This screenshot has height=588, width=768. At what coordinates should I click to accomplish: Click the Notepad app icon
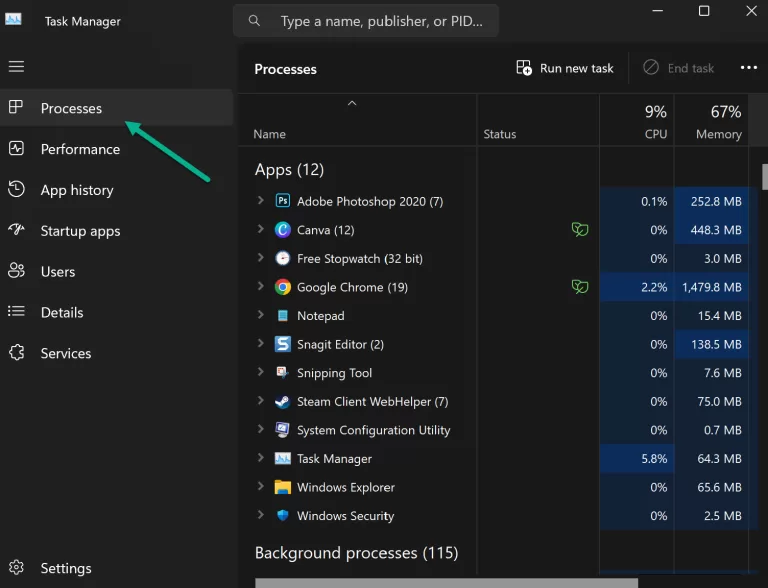(x=283, y=316)
